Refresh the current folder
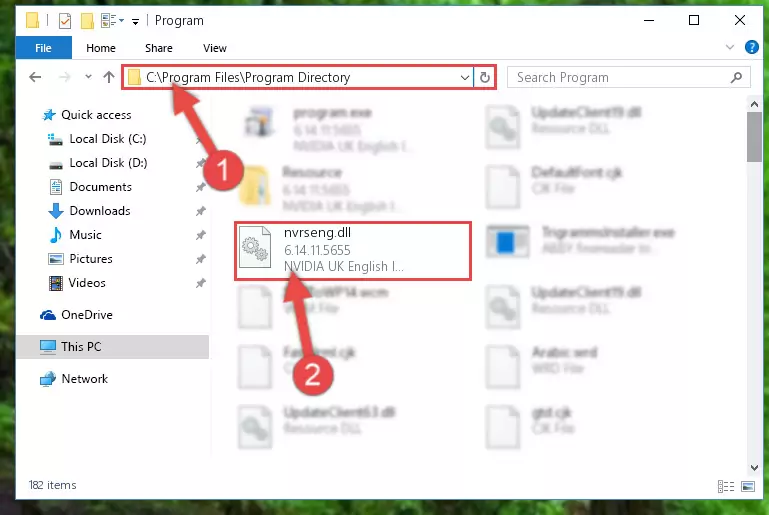This screenshot has width=769, height=515. [485, 77]
